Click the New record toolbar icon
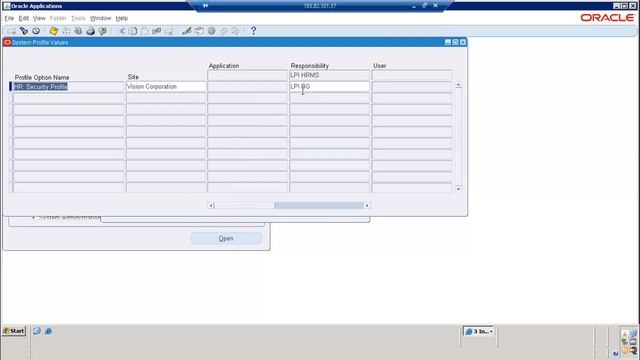Image resolution: width=640 pixels, height=360 pixels. coord(11,31)
